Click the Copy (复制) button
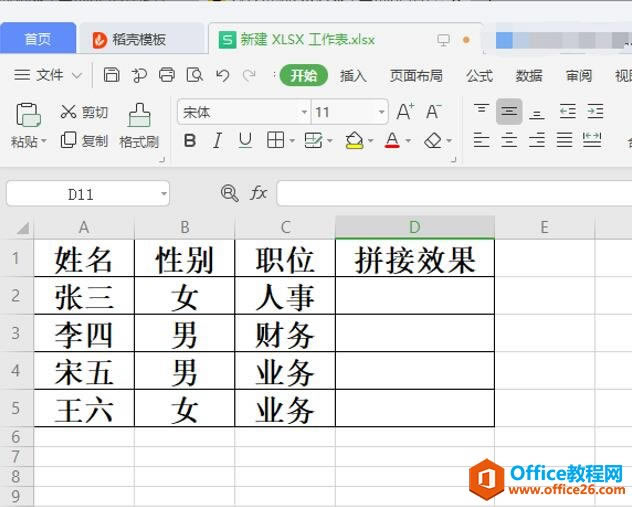 click(84, 140)
